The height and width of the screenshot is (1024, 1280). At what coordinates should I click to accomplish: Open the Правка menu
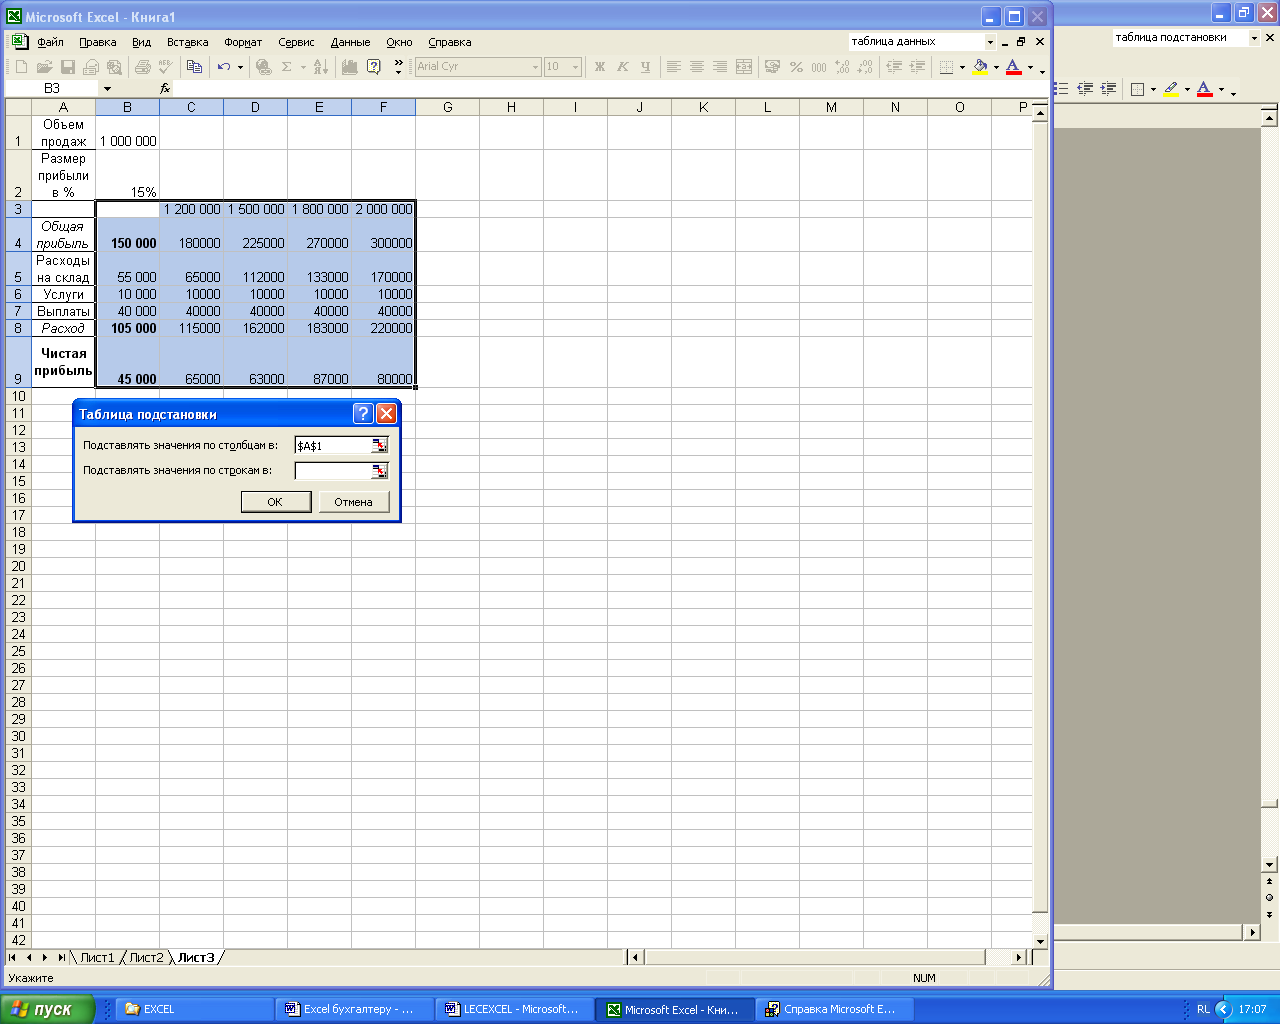(98, 42)
